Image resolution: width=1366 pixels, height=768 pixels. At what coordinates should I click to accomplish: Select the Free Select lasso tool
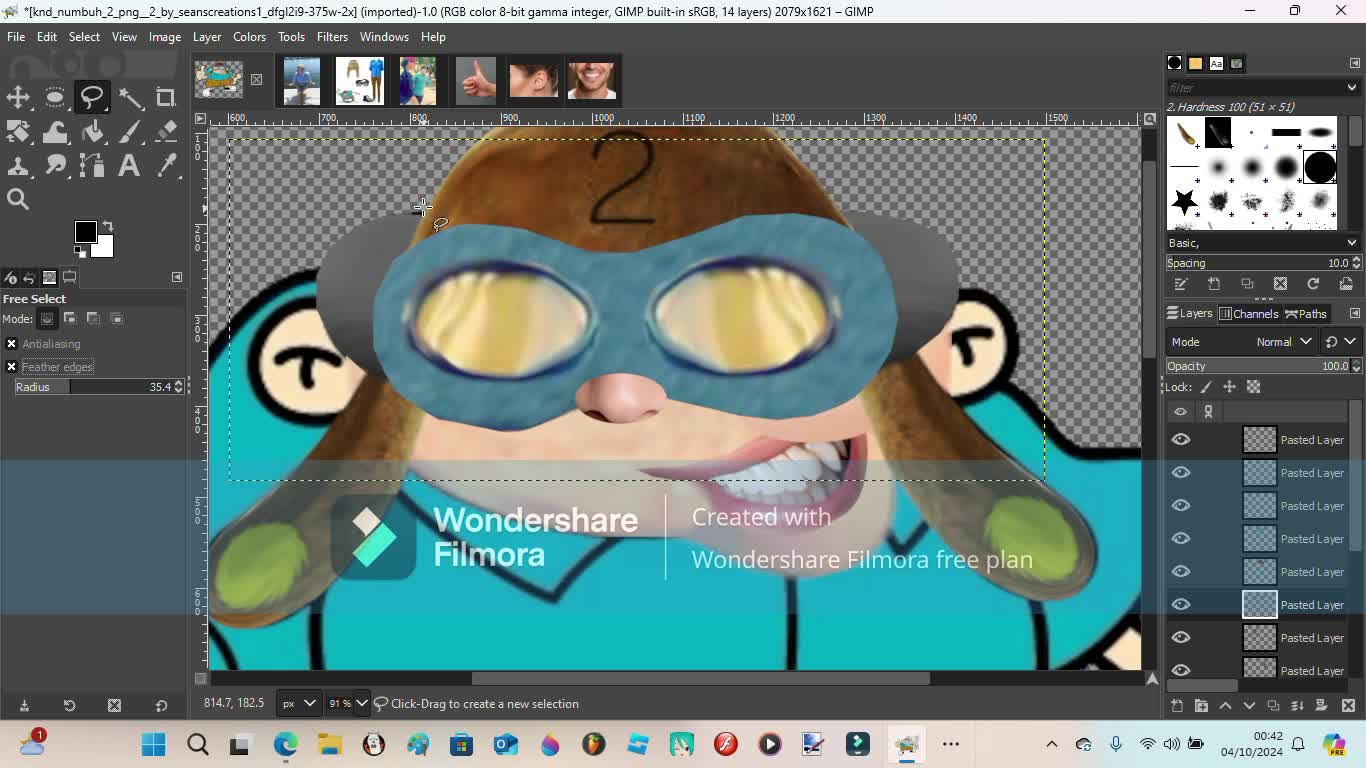click(x=92, y=97)
